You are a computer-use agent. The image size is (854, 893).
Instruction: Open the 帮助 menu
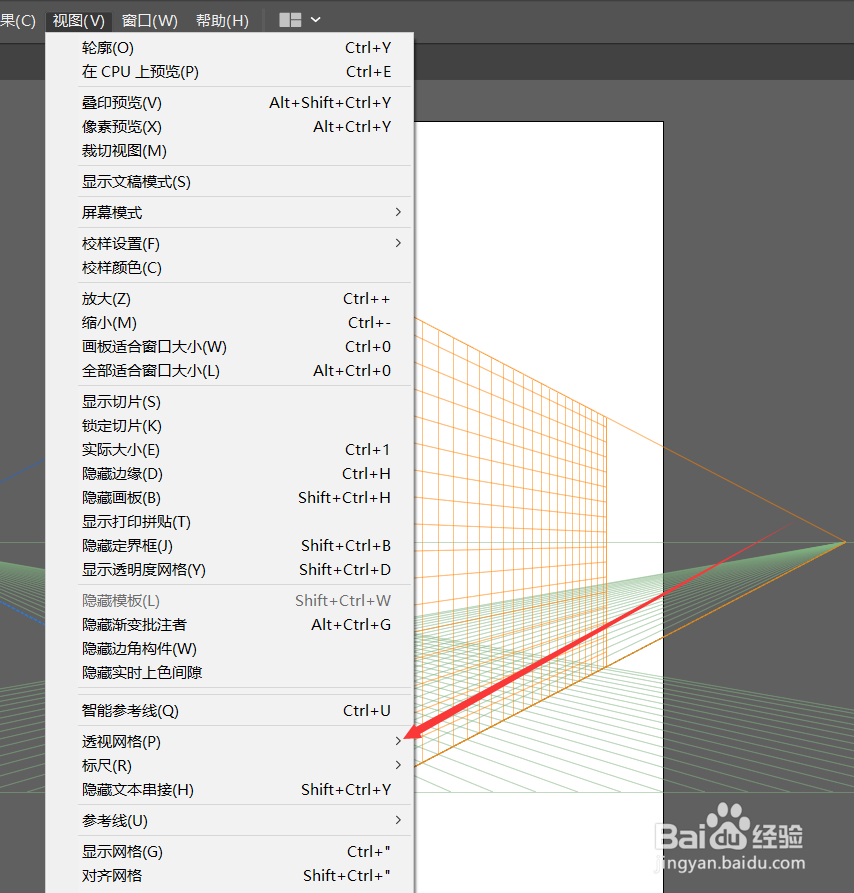pyautogui.click(x=222, y=19)
